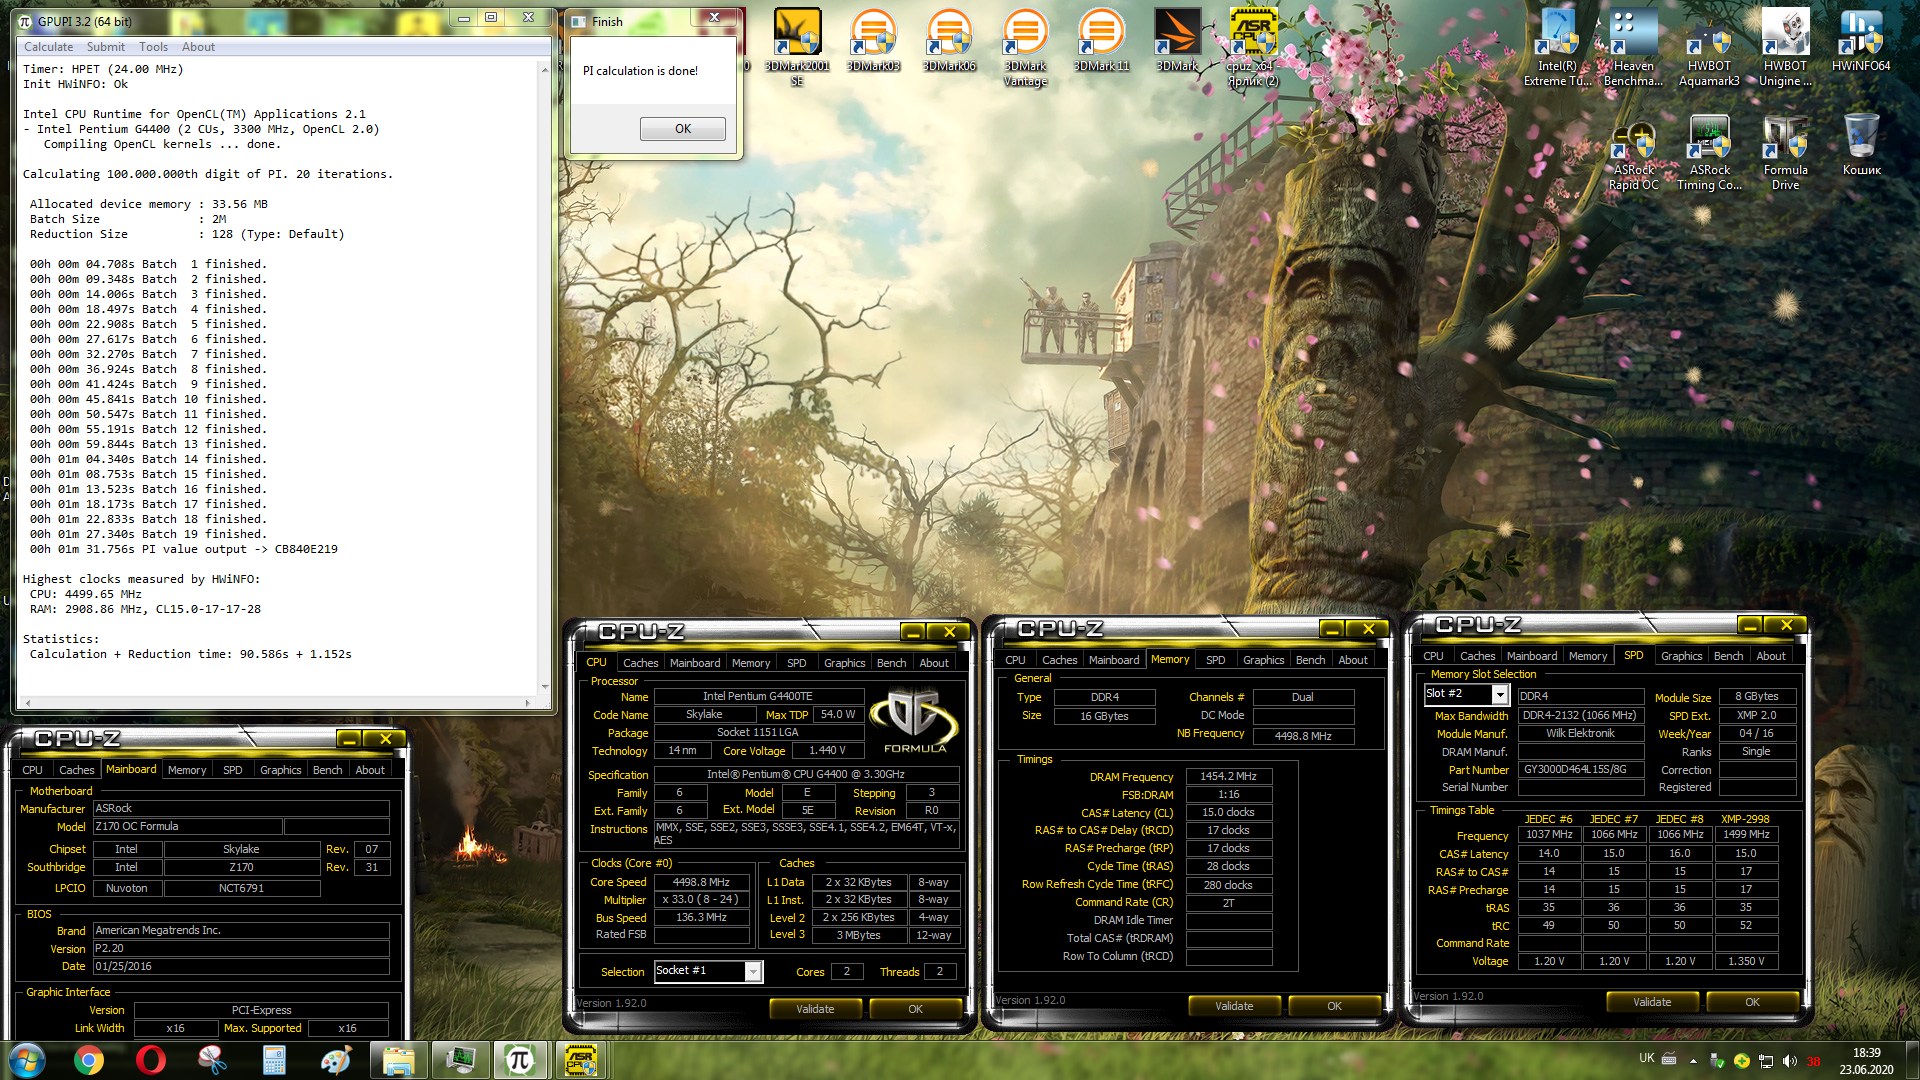Launch Opera browser from the taskbar
The width and height of the screenshot is (1920, 1080).
point(151,1060)
